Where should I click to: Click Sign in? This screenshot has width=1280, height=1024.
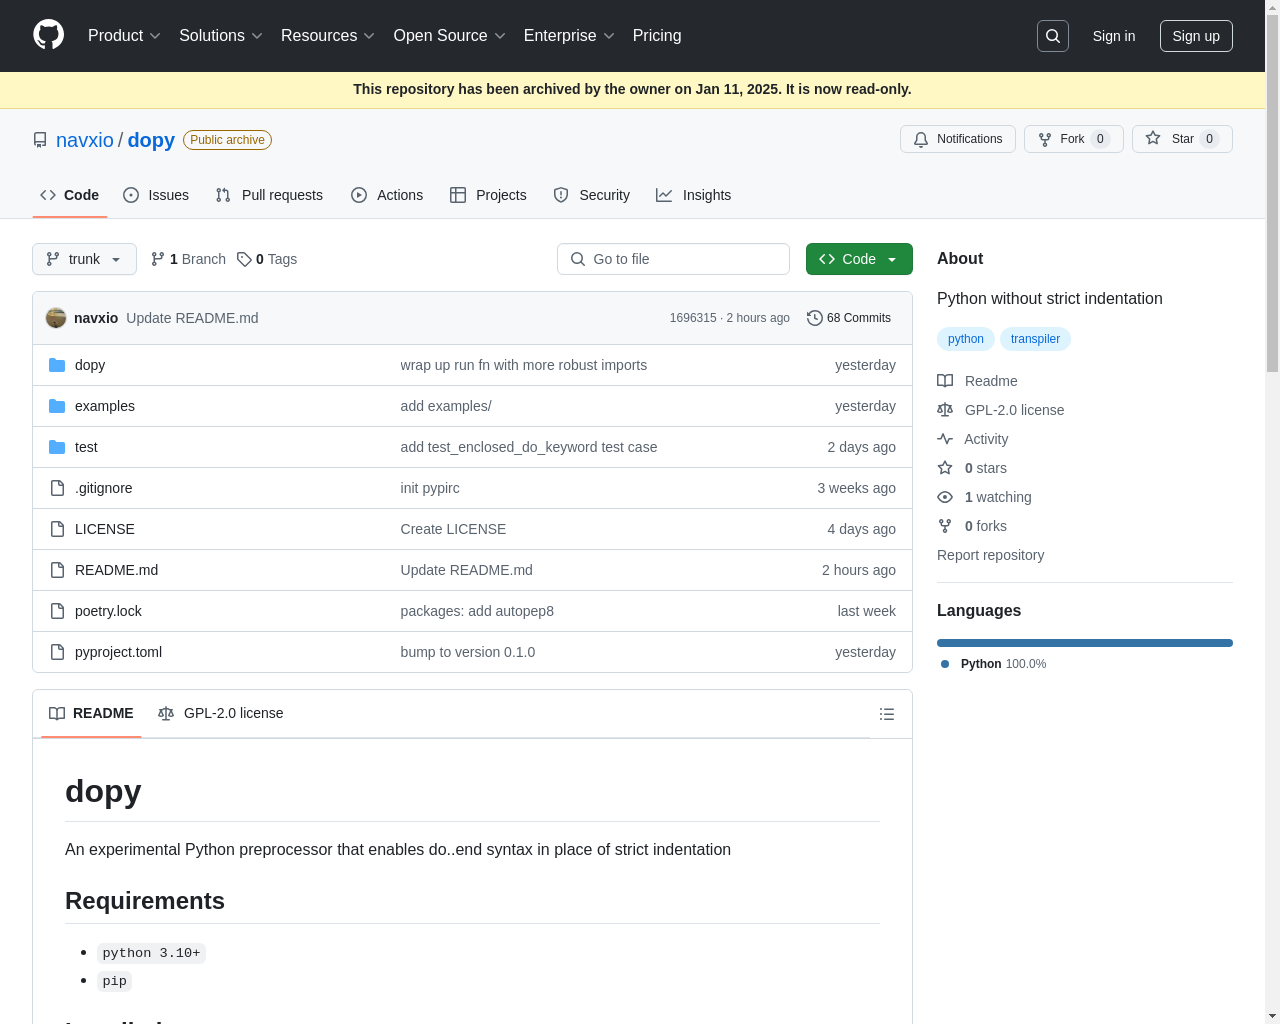tap(1114, 36)
